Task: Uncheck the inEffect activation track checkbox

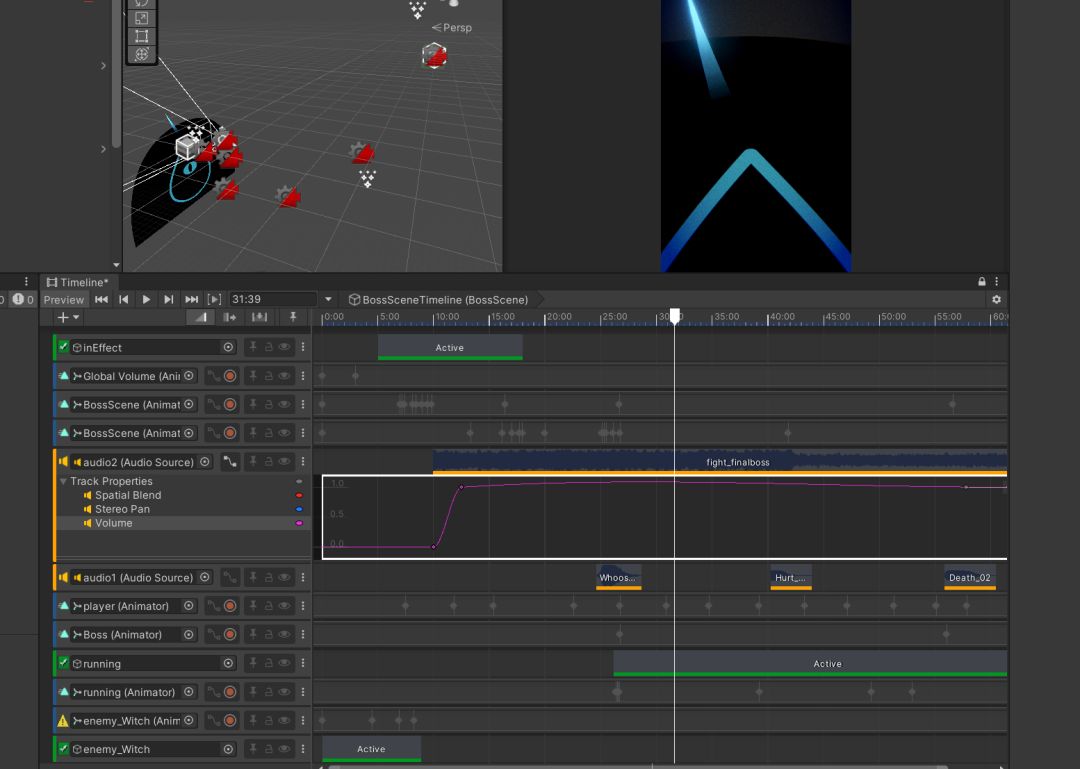Action: 64,347
